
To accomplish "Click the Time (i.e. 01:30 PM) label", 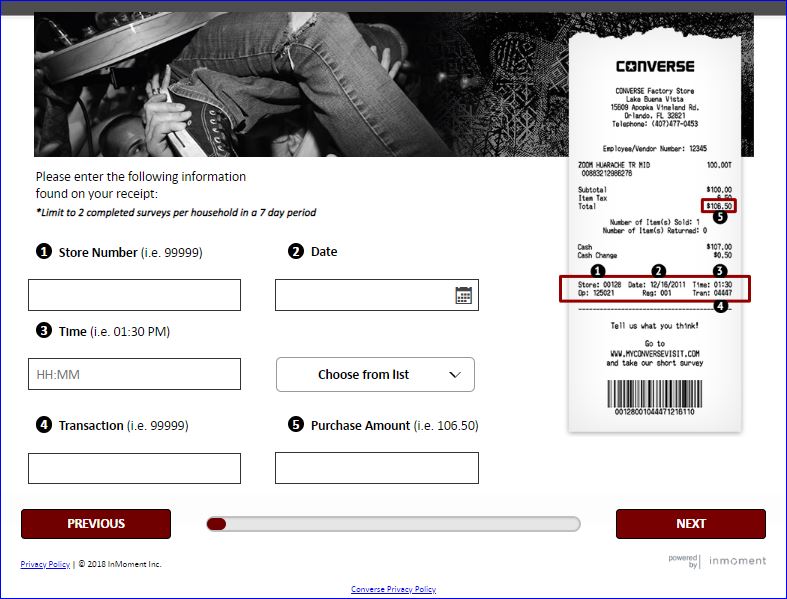I will [x=114, y=331].
